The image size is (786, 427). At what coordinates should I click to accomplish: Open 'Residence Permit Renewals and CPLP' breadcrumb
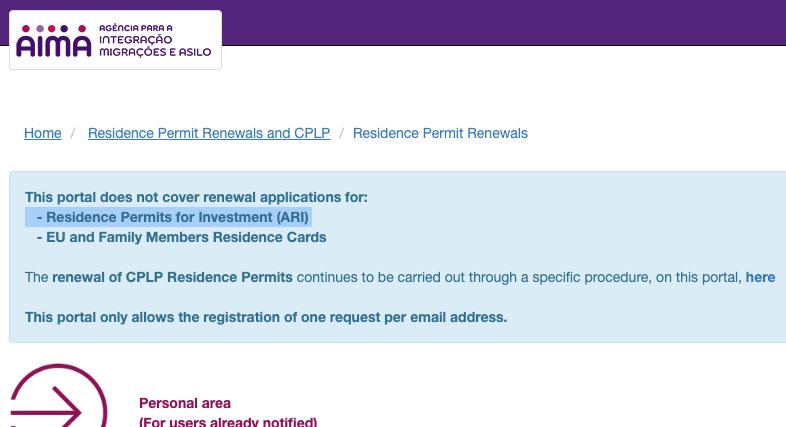(x=209, y=133)
